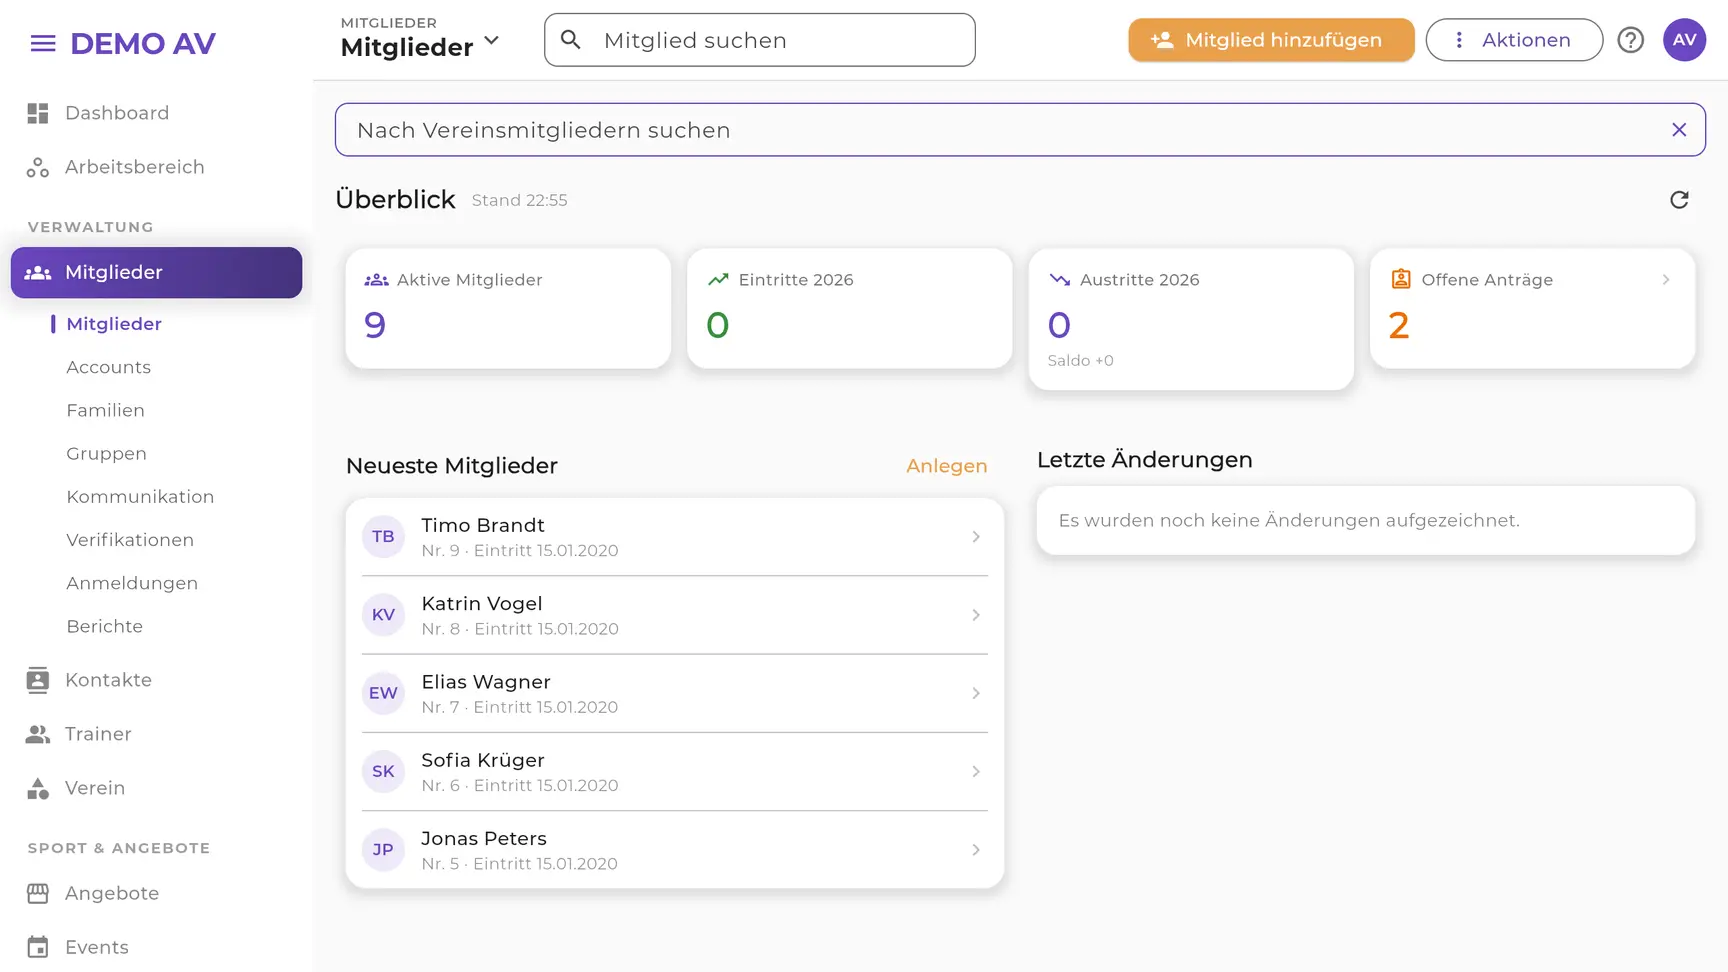Click the KV avatar of Katrin Vogel
This screenshot has height=972, width=1728.
[383, 615]
